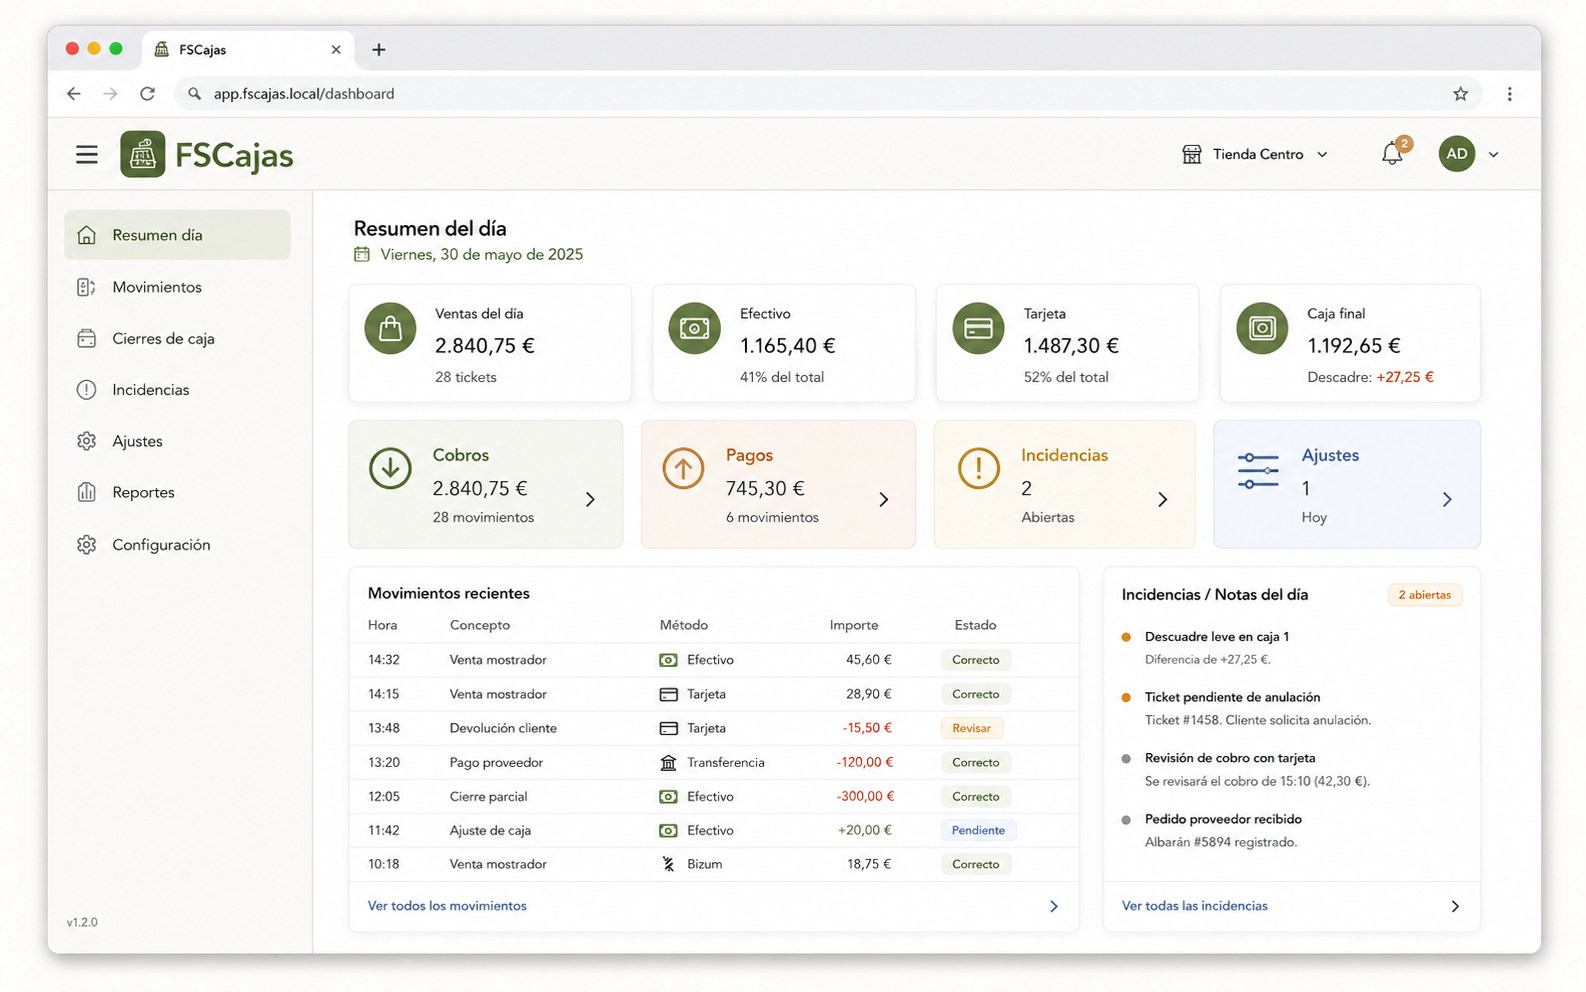Click the Ventas del día bag icon
Screen dimensions: 1586x992
coord(390,328)
